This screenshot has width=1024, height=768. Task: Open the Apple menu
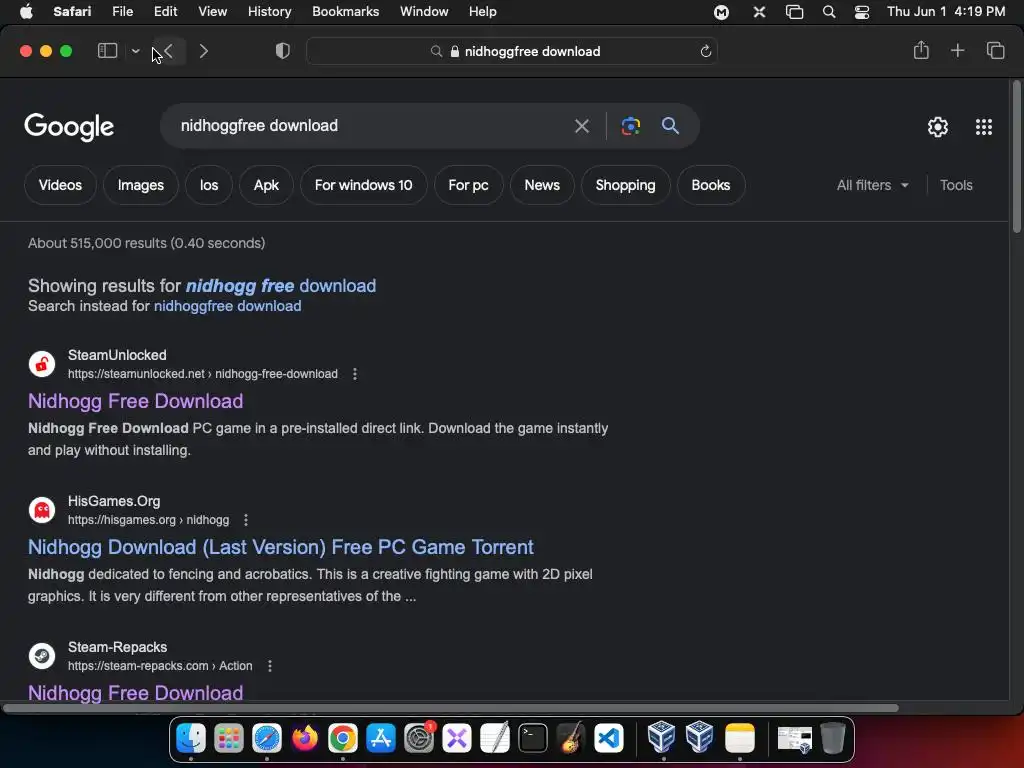[x=26, y=12]
